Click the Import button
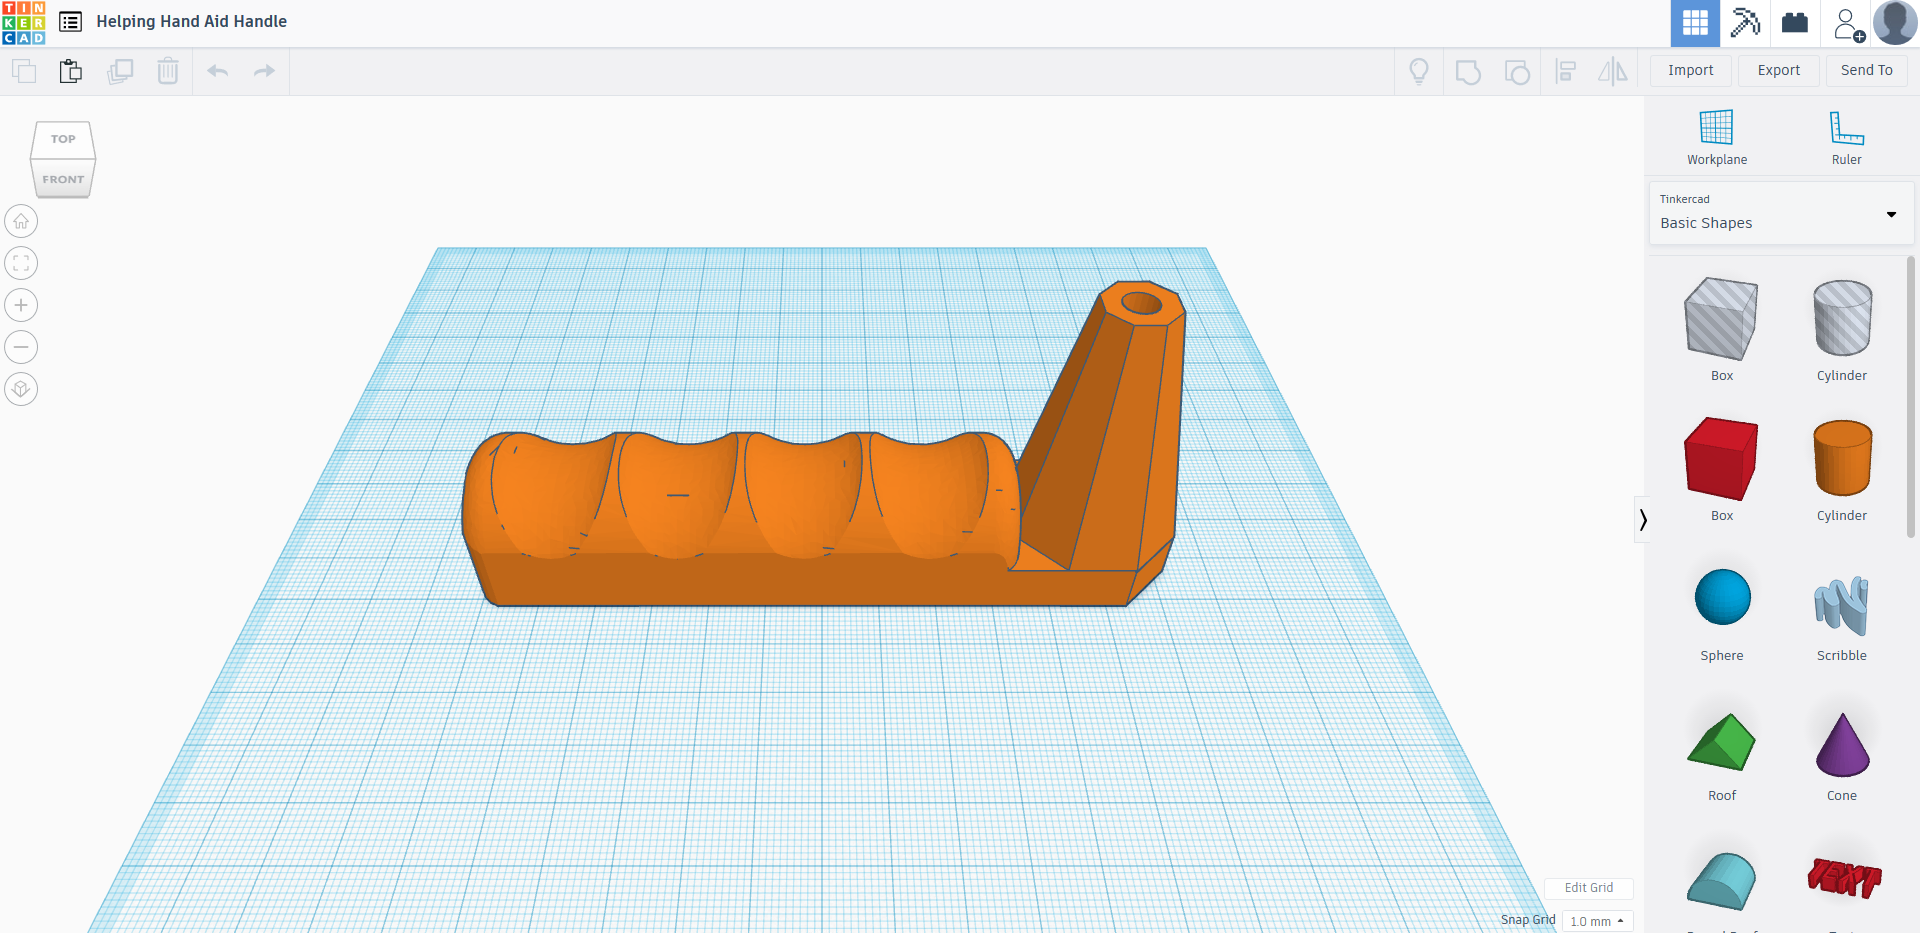This screenshot has width=1920, height=933. click(x=1691, y=71)
